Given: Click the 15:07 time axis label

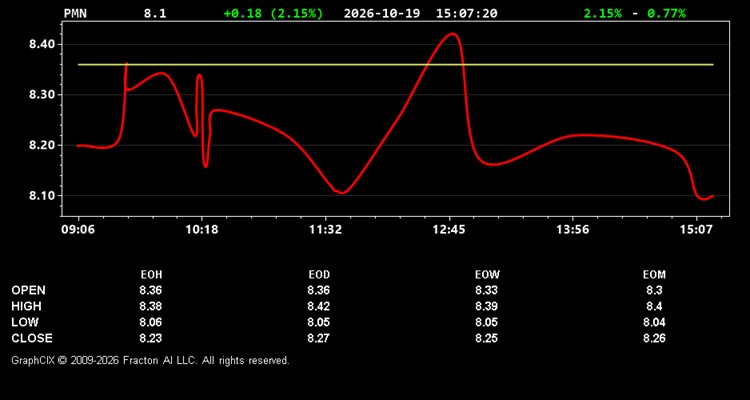Looking at the screenshot, I should [x=696, y=230].
